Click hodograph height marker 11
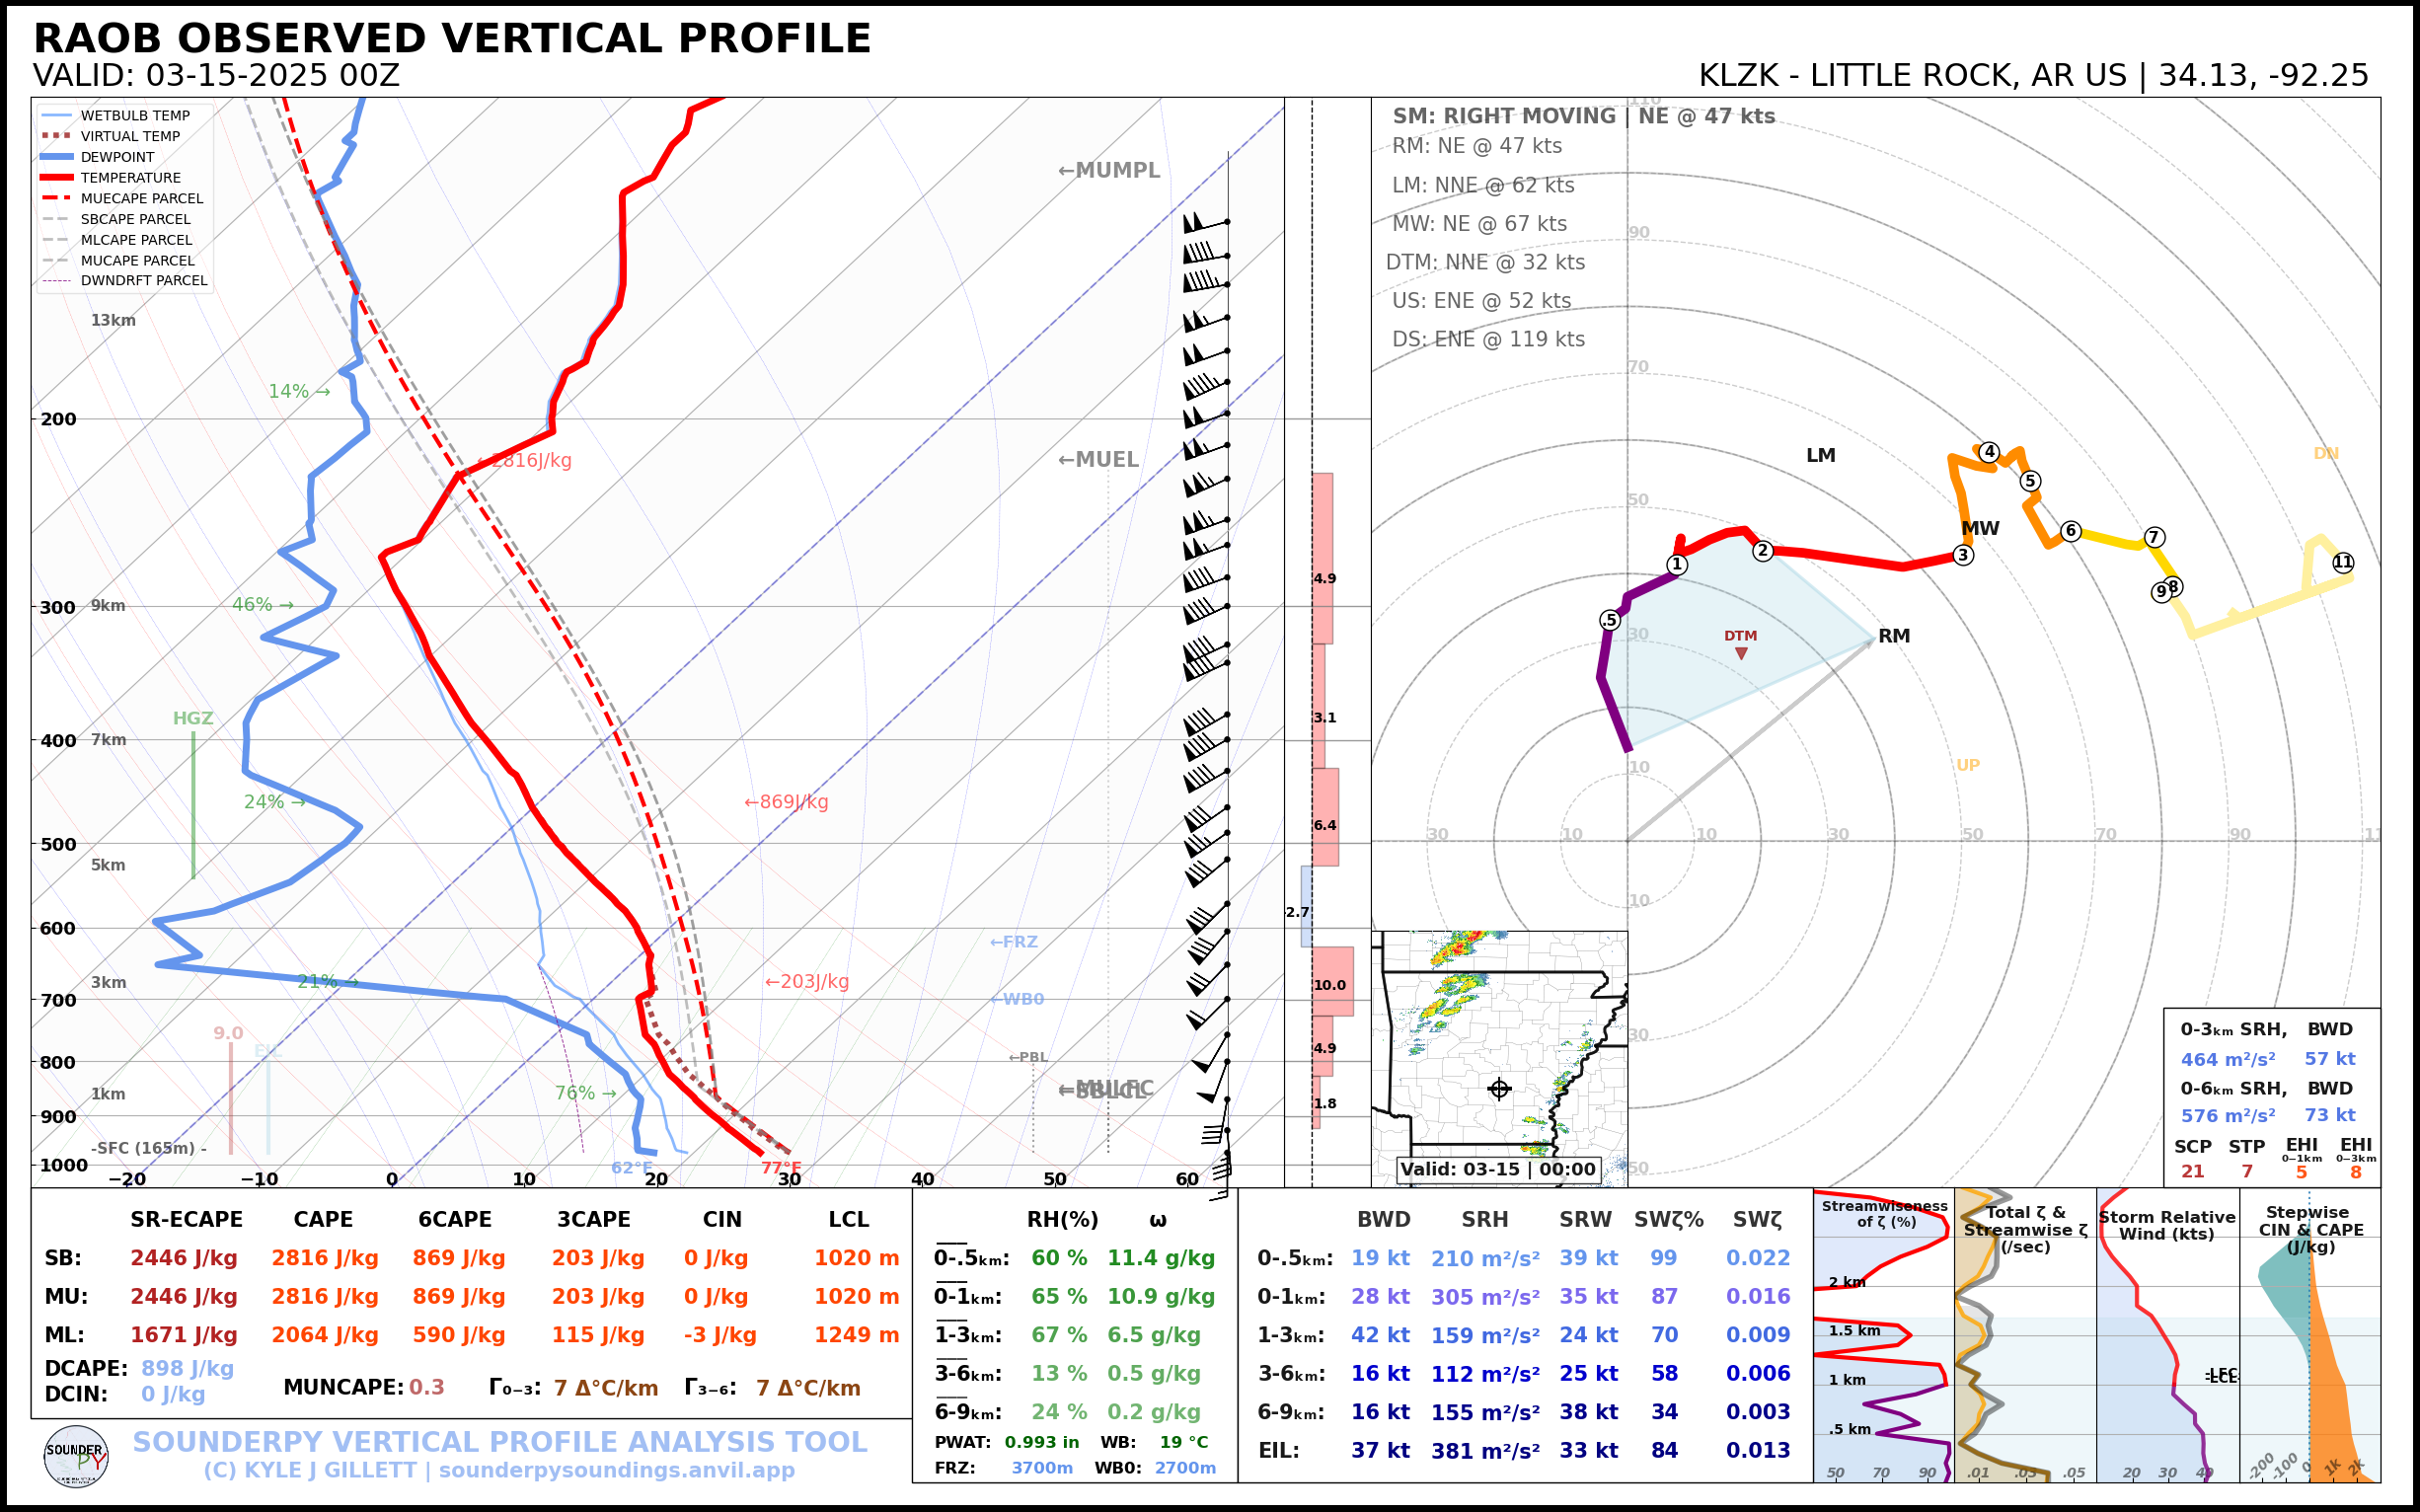 [x=2343, y=562]
